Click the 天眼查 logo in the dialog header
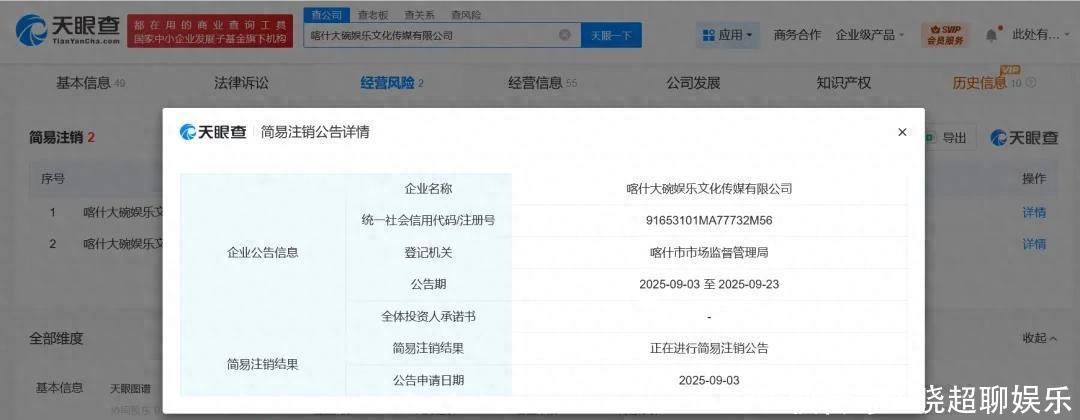1080x420 pixels. (213, 132)
